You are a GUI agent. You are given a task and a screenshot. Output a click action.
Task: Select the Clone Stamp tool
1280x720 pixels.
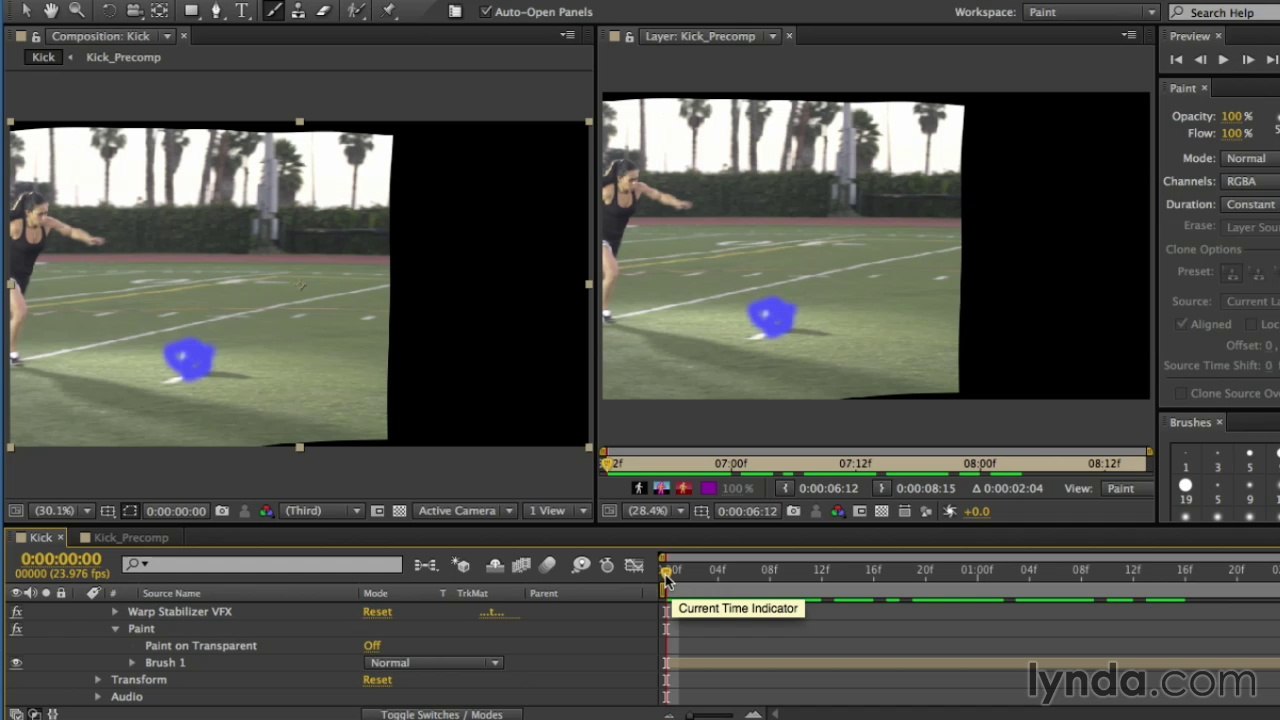point(298,11)
